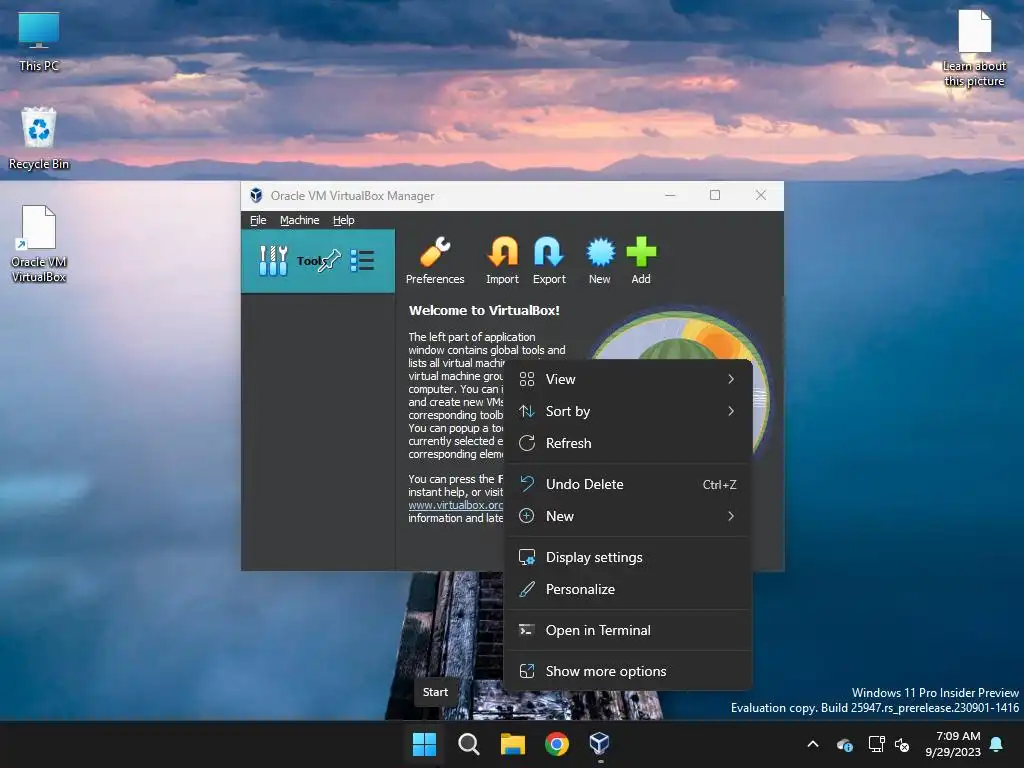Viewport: 1024px width, 768px height.
Task: Expand the View submenu
Action: click(628, 379)
